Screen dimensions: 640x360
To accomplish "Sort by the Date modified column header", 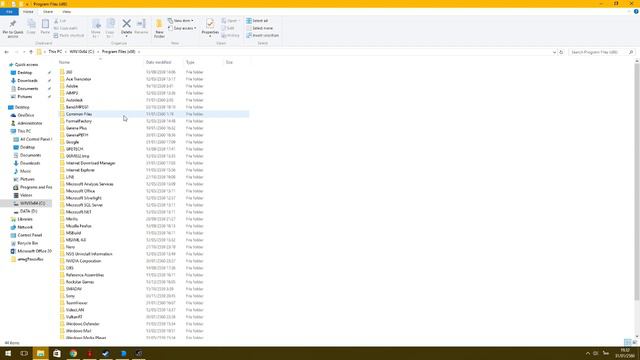I will coord(164,62).
